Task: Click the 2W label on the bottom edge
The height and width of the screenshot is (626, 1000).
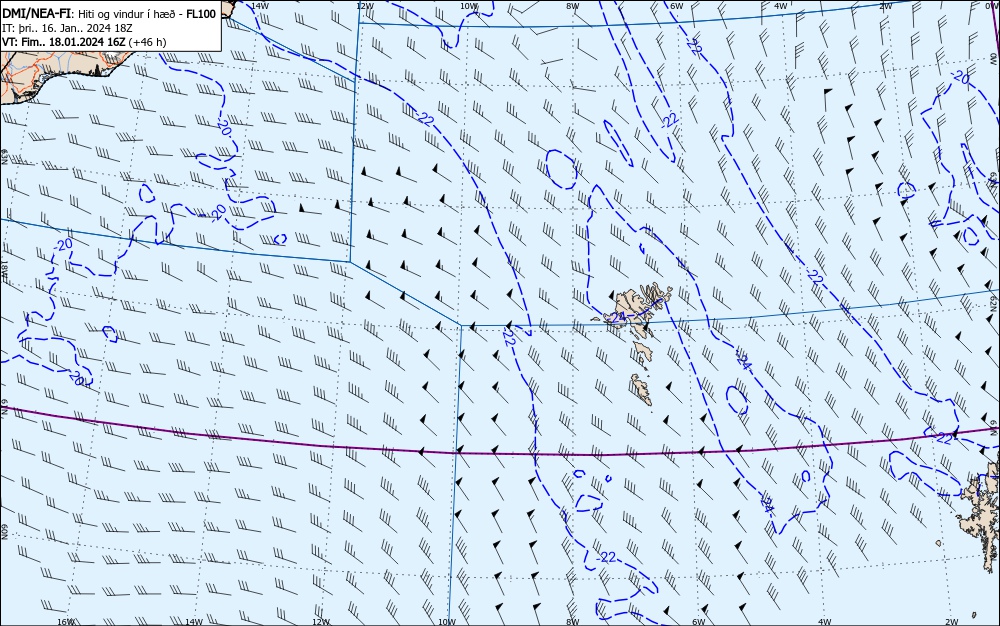Action: click(x=952, y=622)
